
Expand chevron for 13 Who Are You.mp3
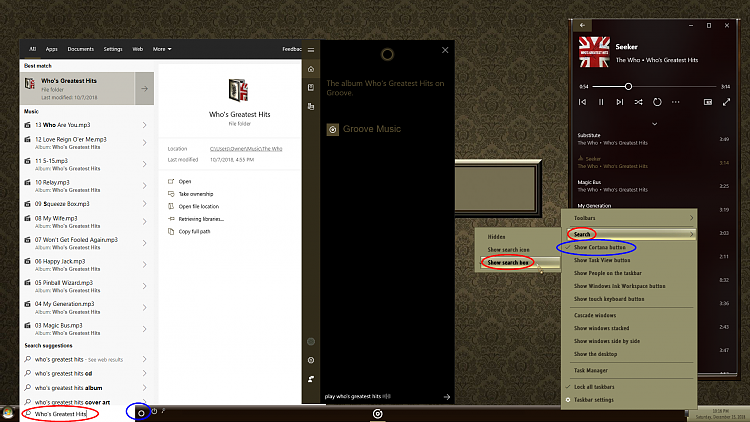144,125
